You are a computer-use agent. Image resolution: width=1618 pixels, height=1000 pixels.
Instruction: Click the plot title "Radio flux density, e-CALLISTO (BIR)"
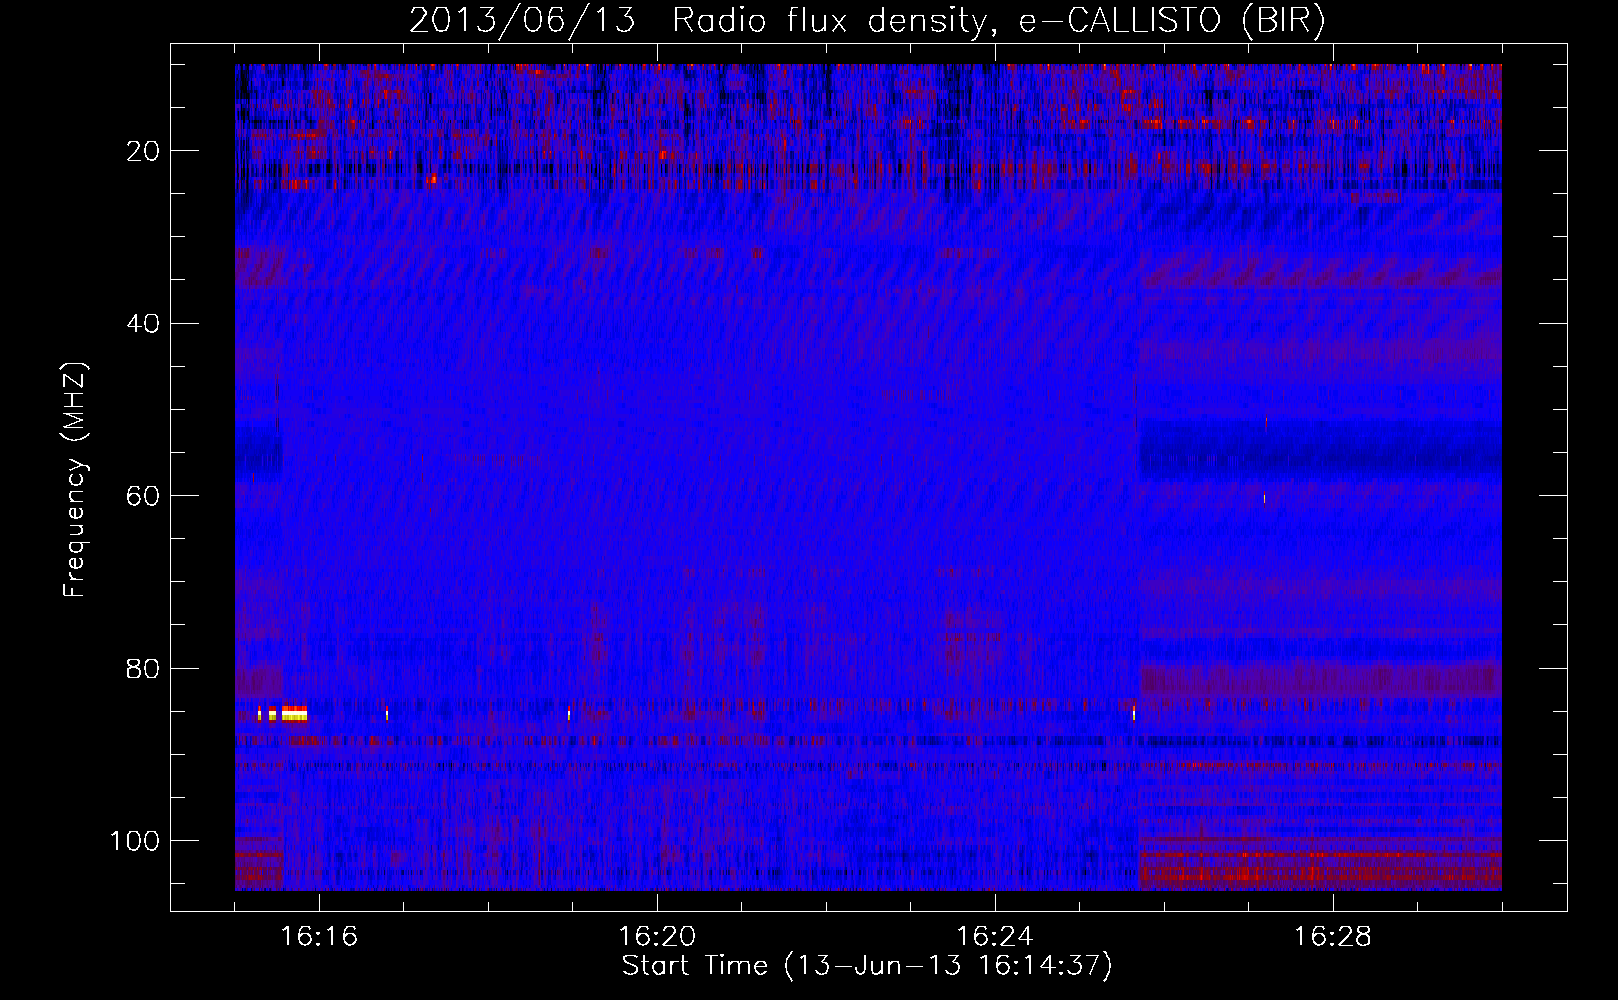click(x=998, y=21)
